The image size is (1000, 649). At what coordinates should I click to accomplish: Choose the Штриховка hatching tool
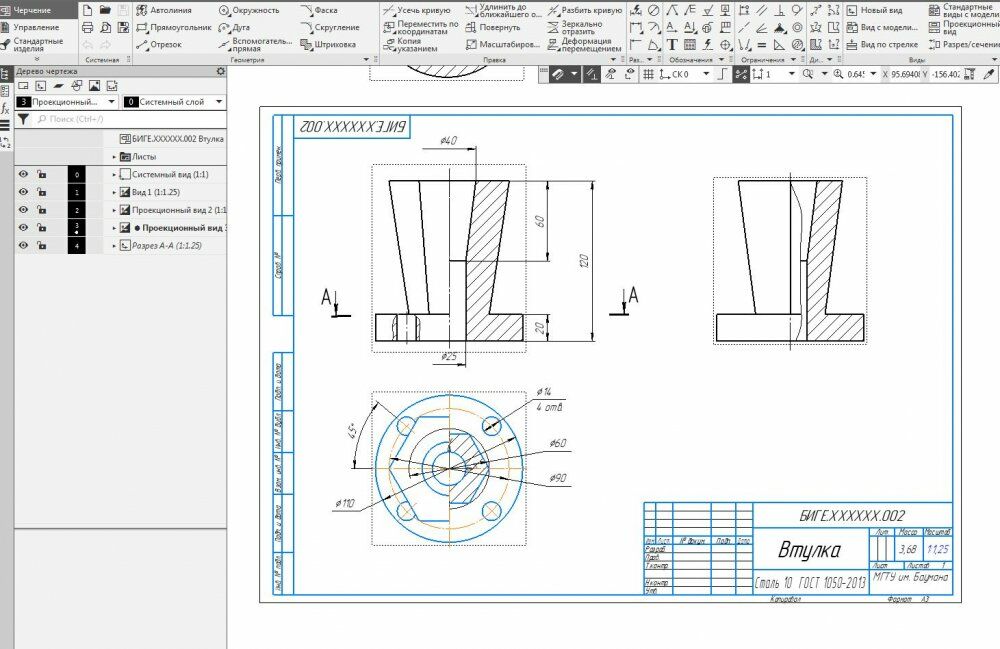328,45
